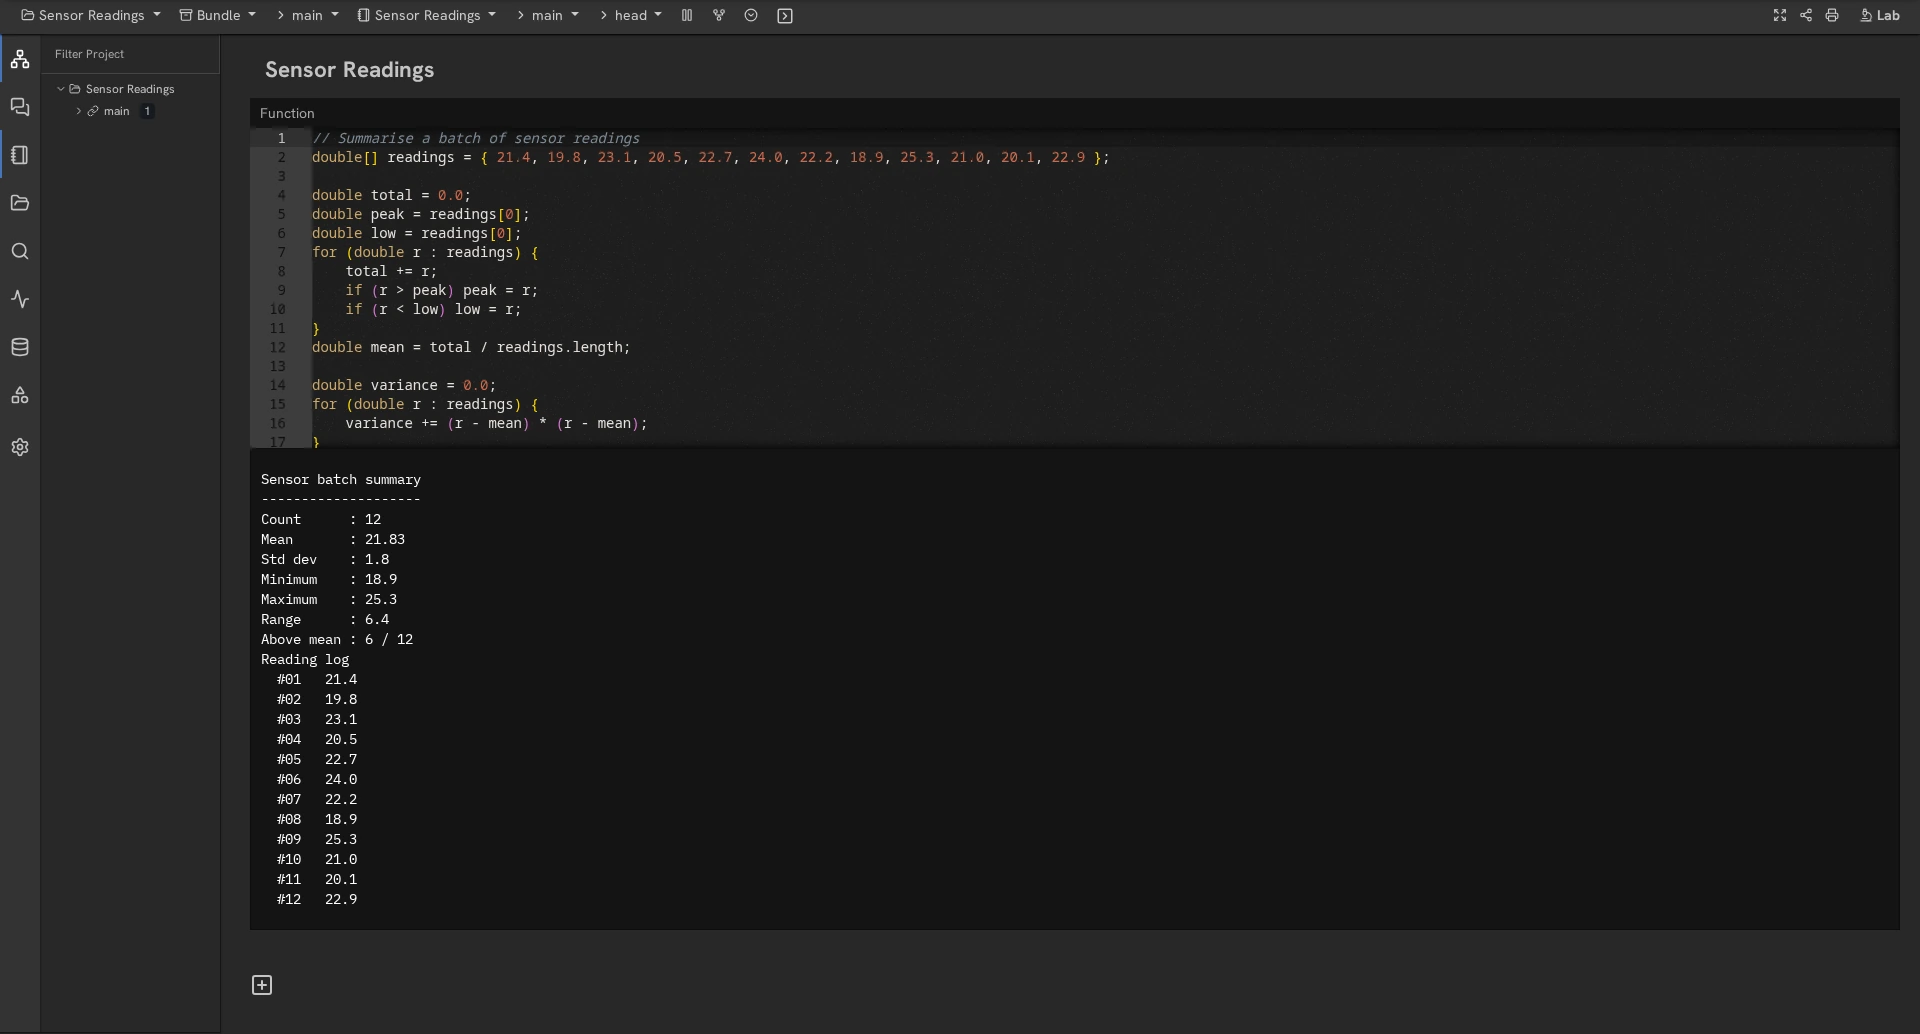Click line number 7 in gutter
The height and width of the screenshot is (1034, 1920).
pyautogui.click(x=281, y=252)
